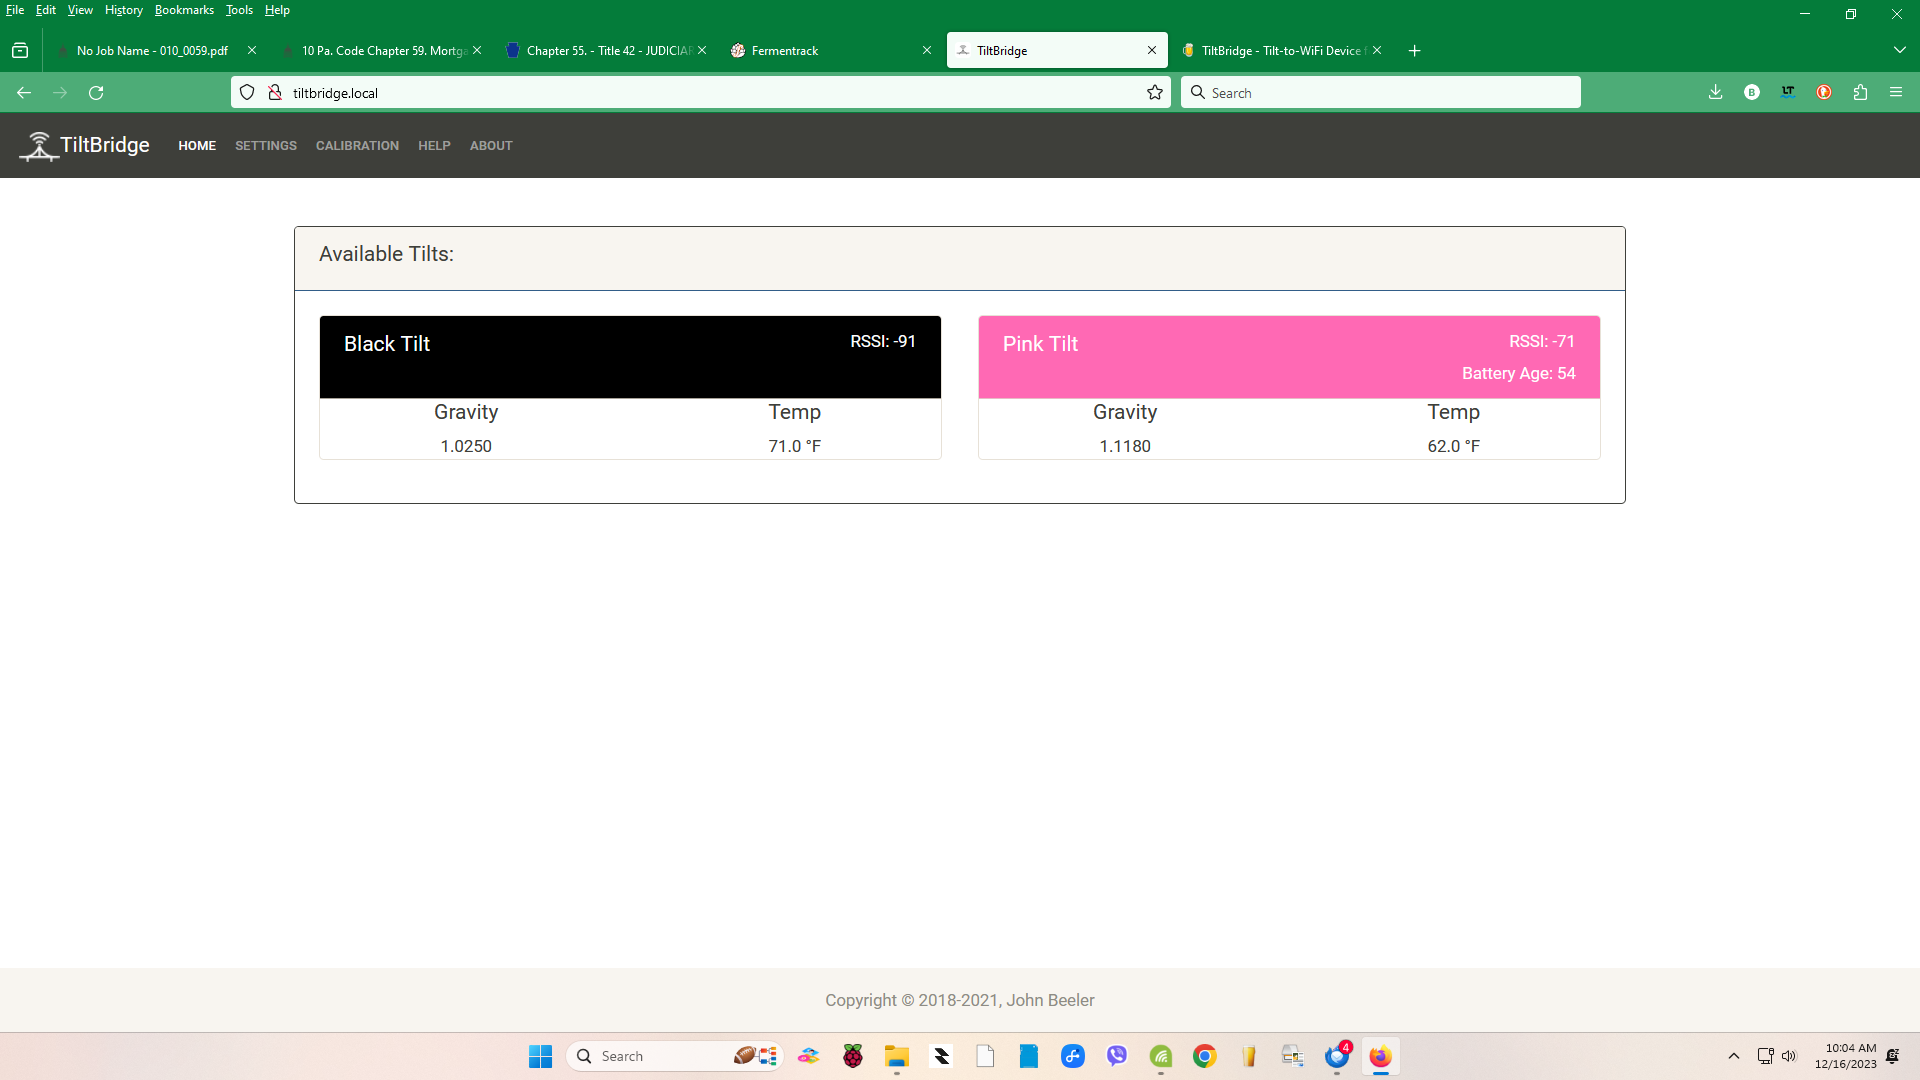This screenshot has width=1920, height=1080.
Task: Open the LanguageTool extension icon
Action: point(1788,92)
